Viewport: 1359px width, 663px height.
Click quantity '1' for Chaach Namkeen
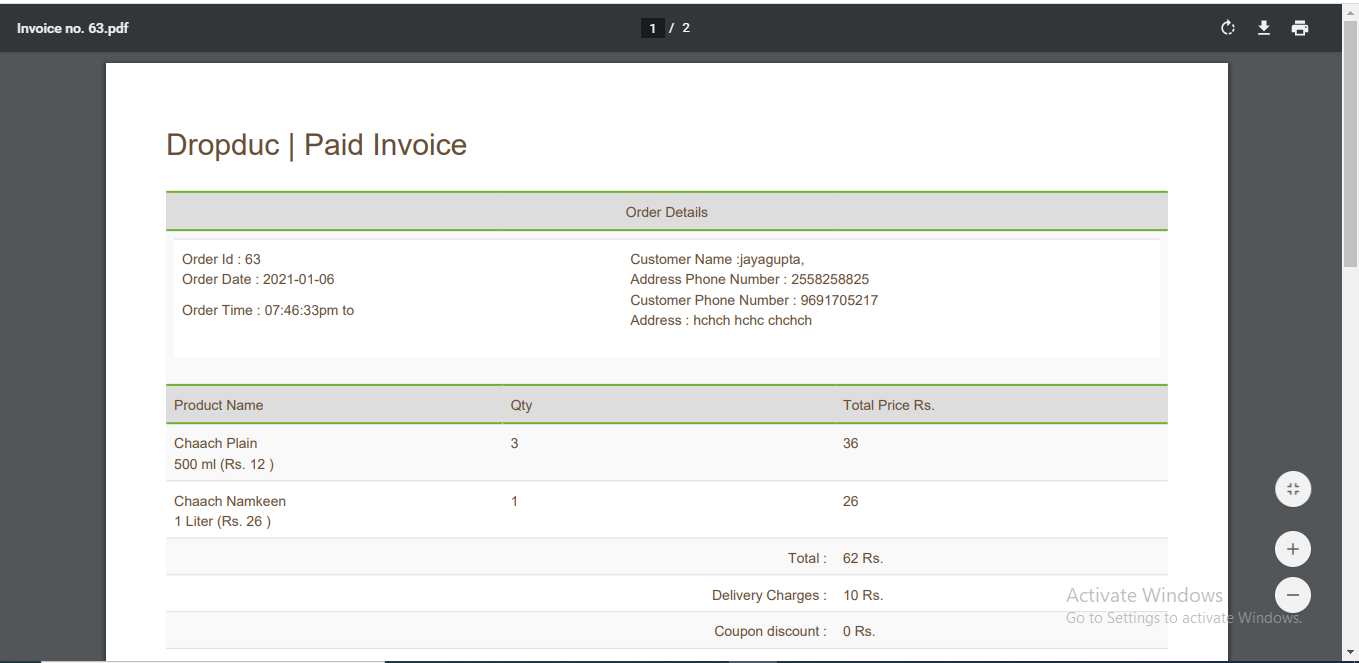click(x=514, y=501)
